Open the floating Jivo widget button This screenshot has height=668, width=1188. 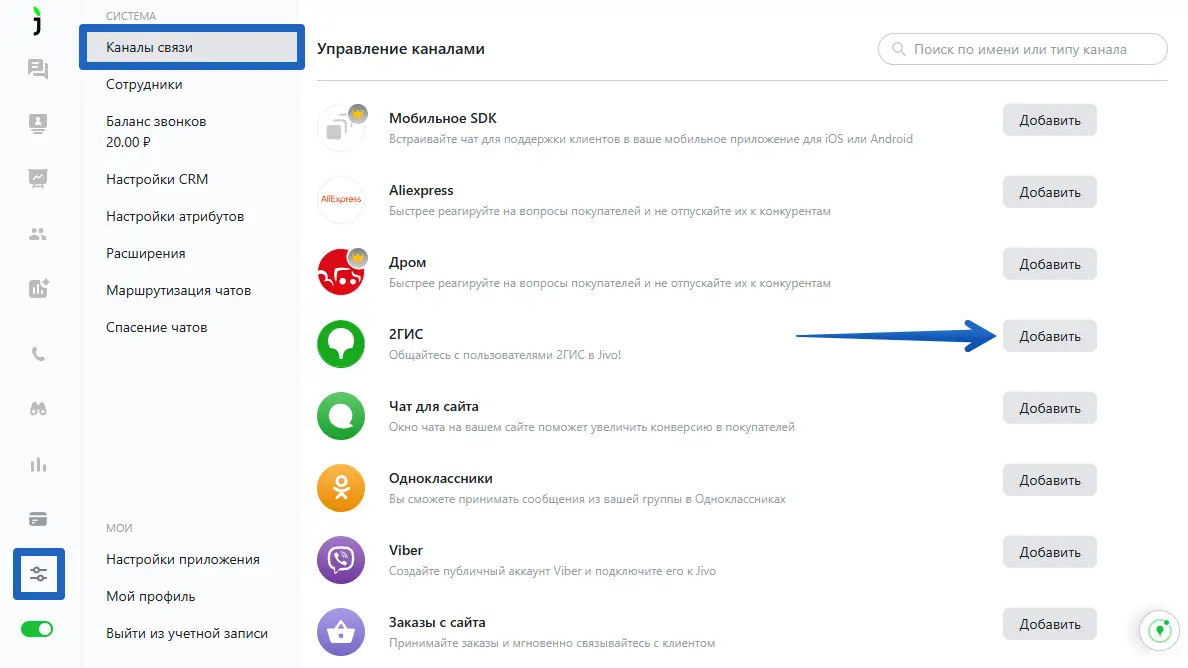point(1160,629)
